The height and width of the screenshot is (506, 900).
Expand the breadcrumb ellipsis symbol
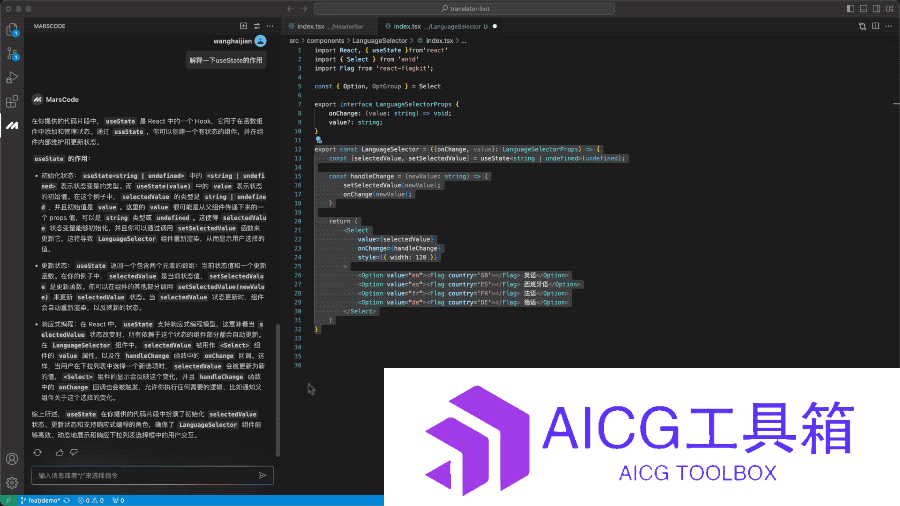coord(464,41)
